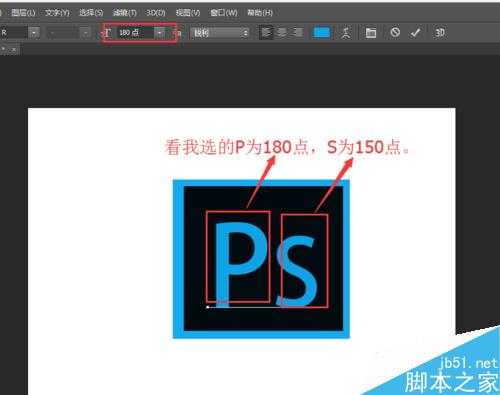Screen dimensions: 500x395
Task: Open the blue text color swatch
Action: [322, 33]
